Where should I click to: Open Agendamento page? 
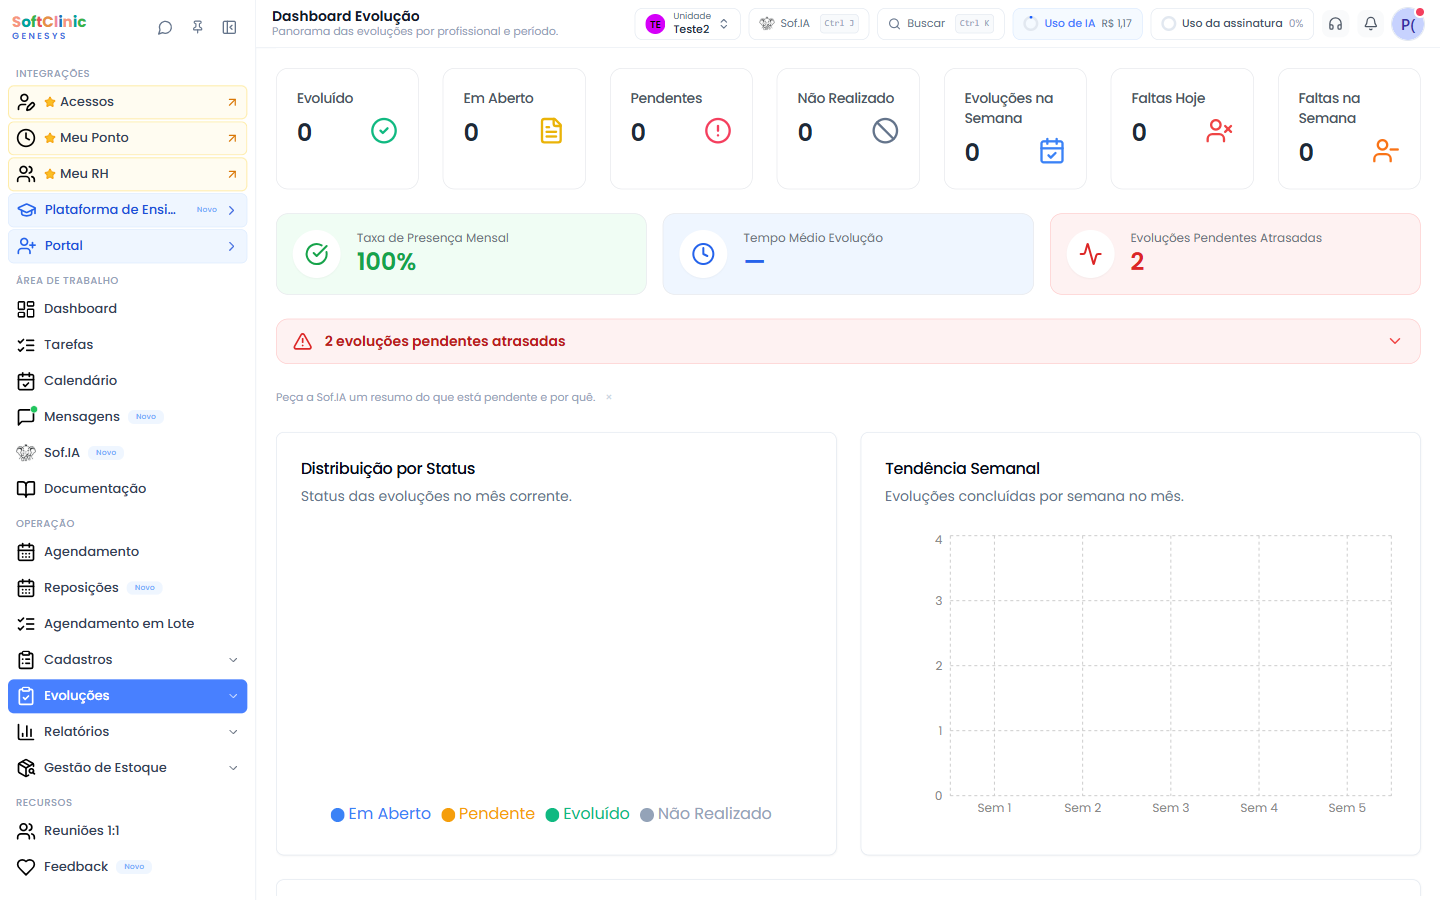pos(127,552)
